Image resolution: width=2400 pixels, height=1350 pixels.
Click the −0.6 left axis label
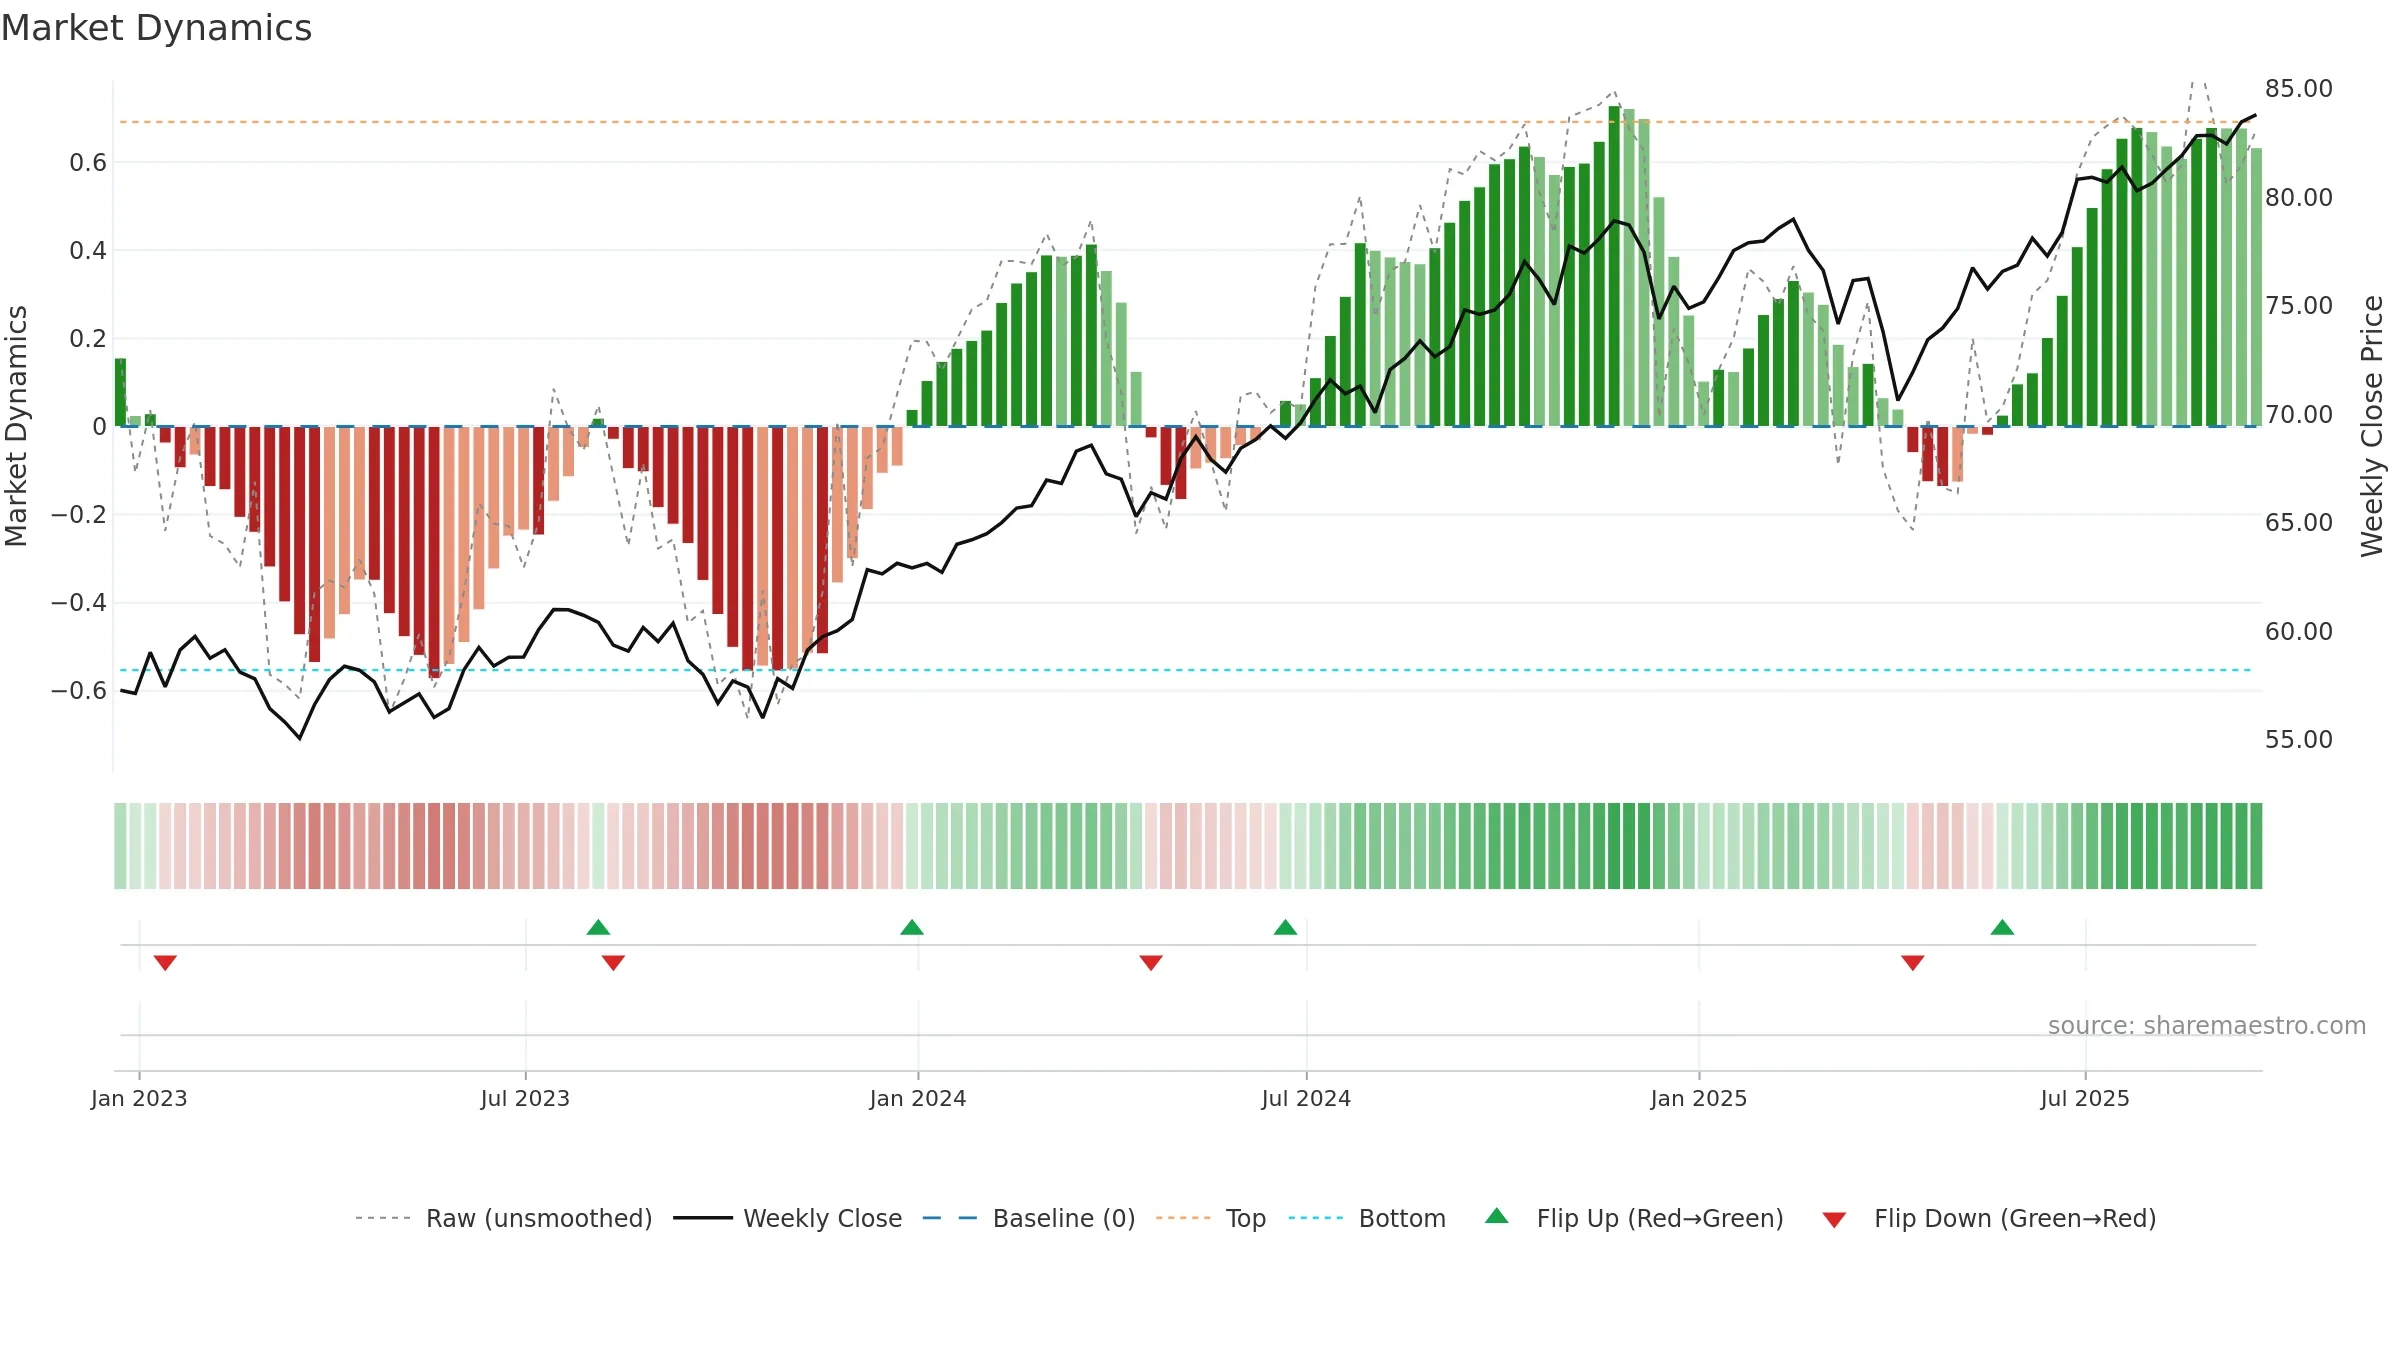[x=79, y=690]
